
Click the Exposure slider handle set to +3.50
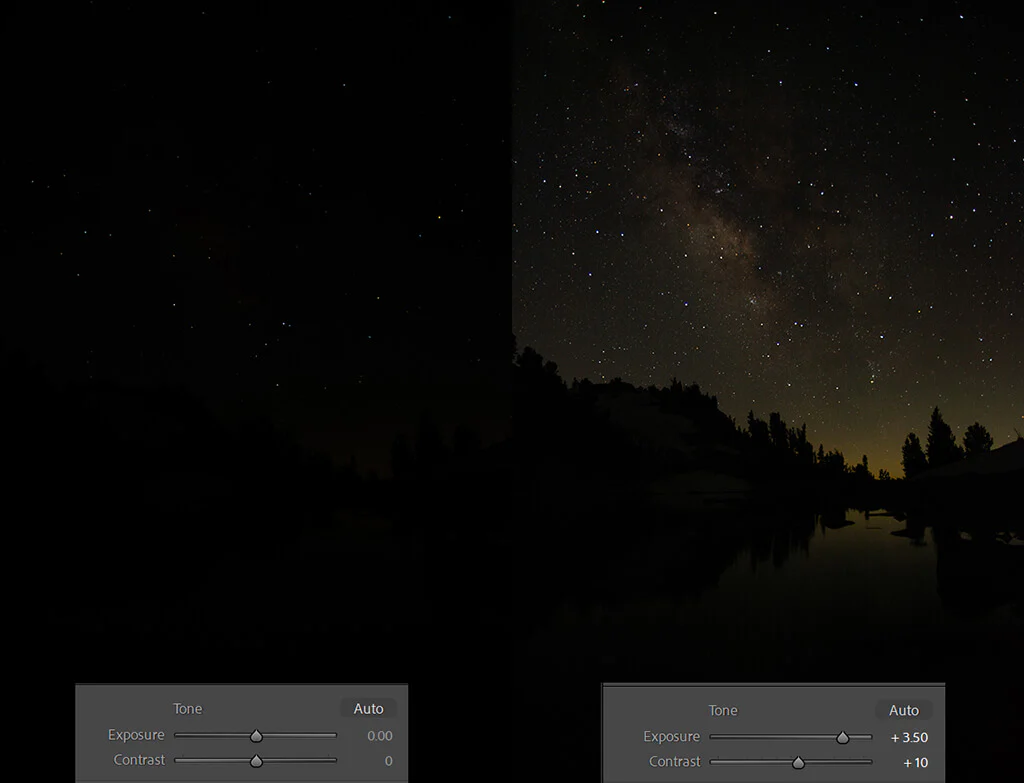842,737
